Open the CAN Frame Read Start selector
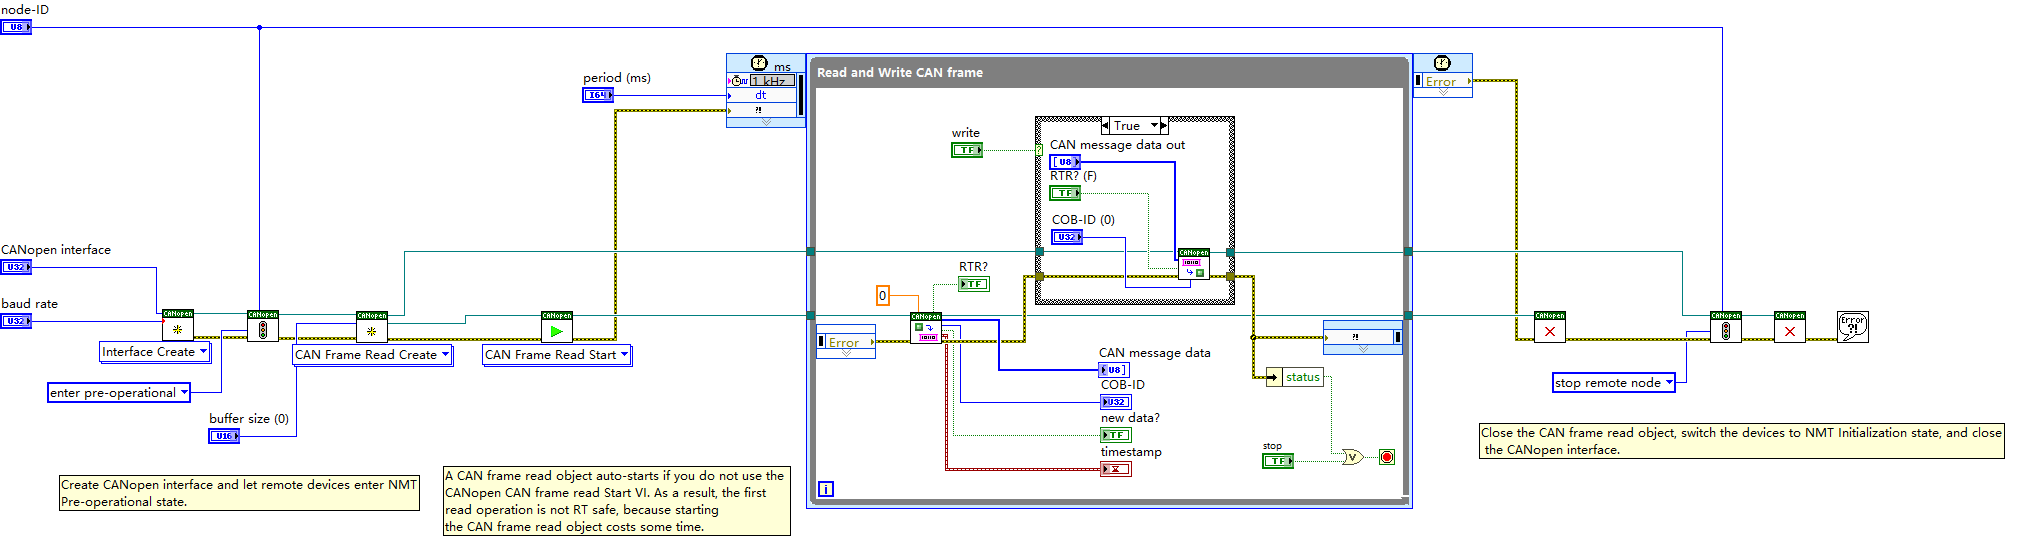The width and height of the screenshot is (2018, 539). click(x=624, y=355)
